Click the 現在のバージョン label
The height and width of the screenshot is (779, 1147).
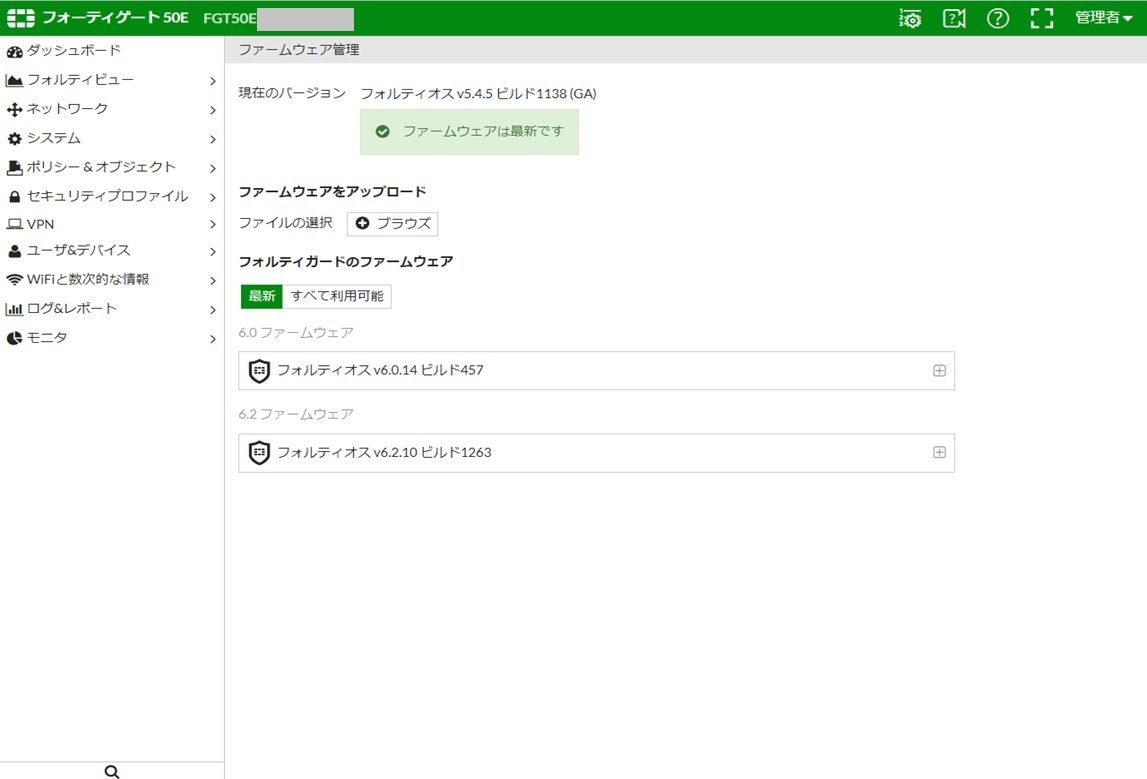[x=292, y=93]
